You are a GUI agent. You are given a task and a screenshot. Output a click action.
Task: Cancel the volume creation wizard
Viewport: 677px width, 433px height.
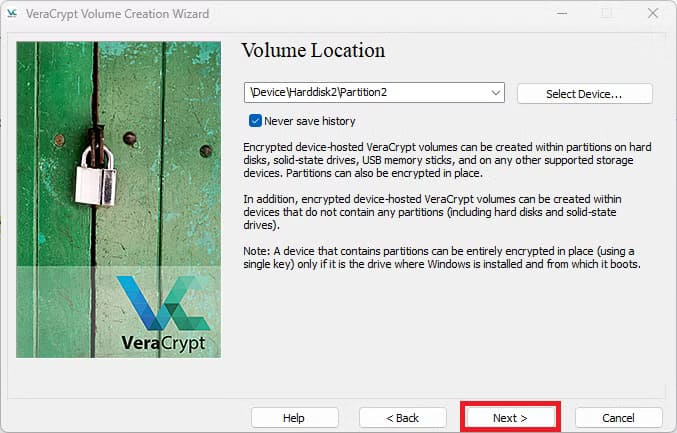618,417
